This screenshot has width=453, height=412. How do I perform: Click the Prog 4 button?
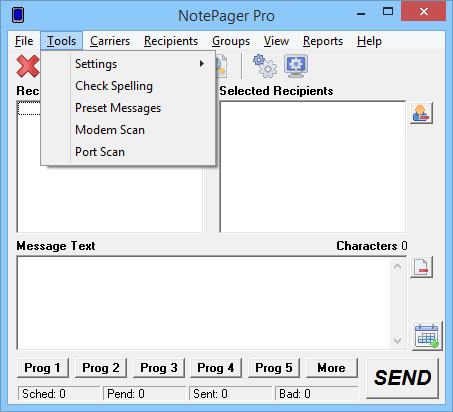click(216, 368)
